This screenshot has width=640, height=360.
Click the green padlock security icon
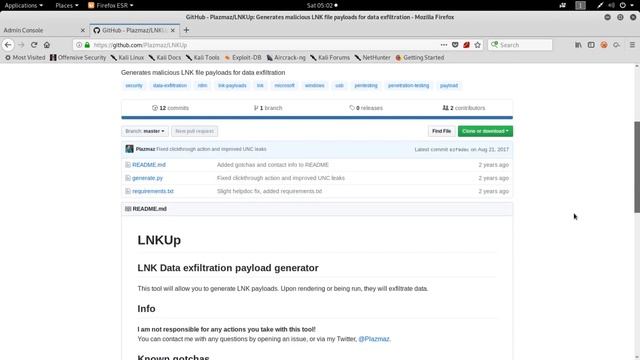point(87,45)
